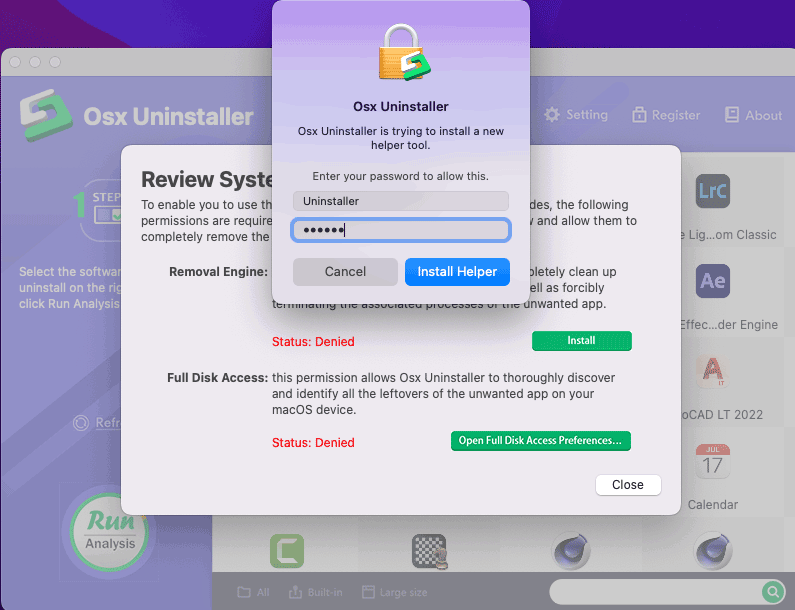Select the After Effects Render Engine icon

click(712, 281)
